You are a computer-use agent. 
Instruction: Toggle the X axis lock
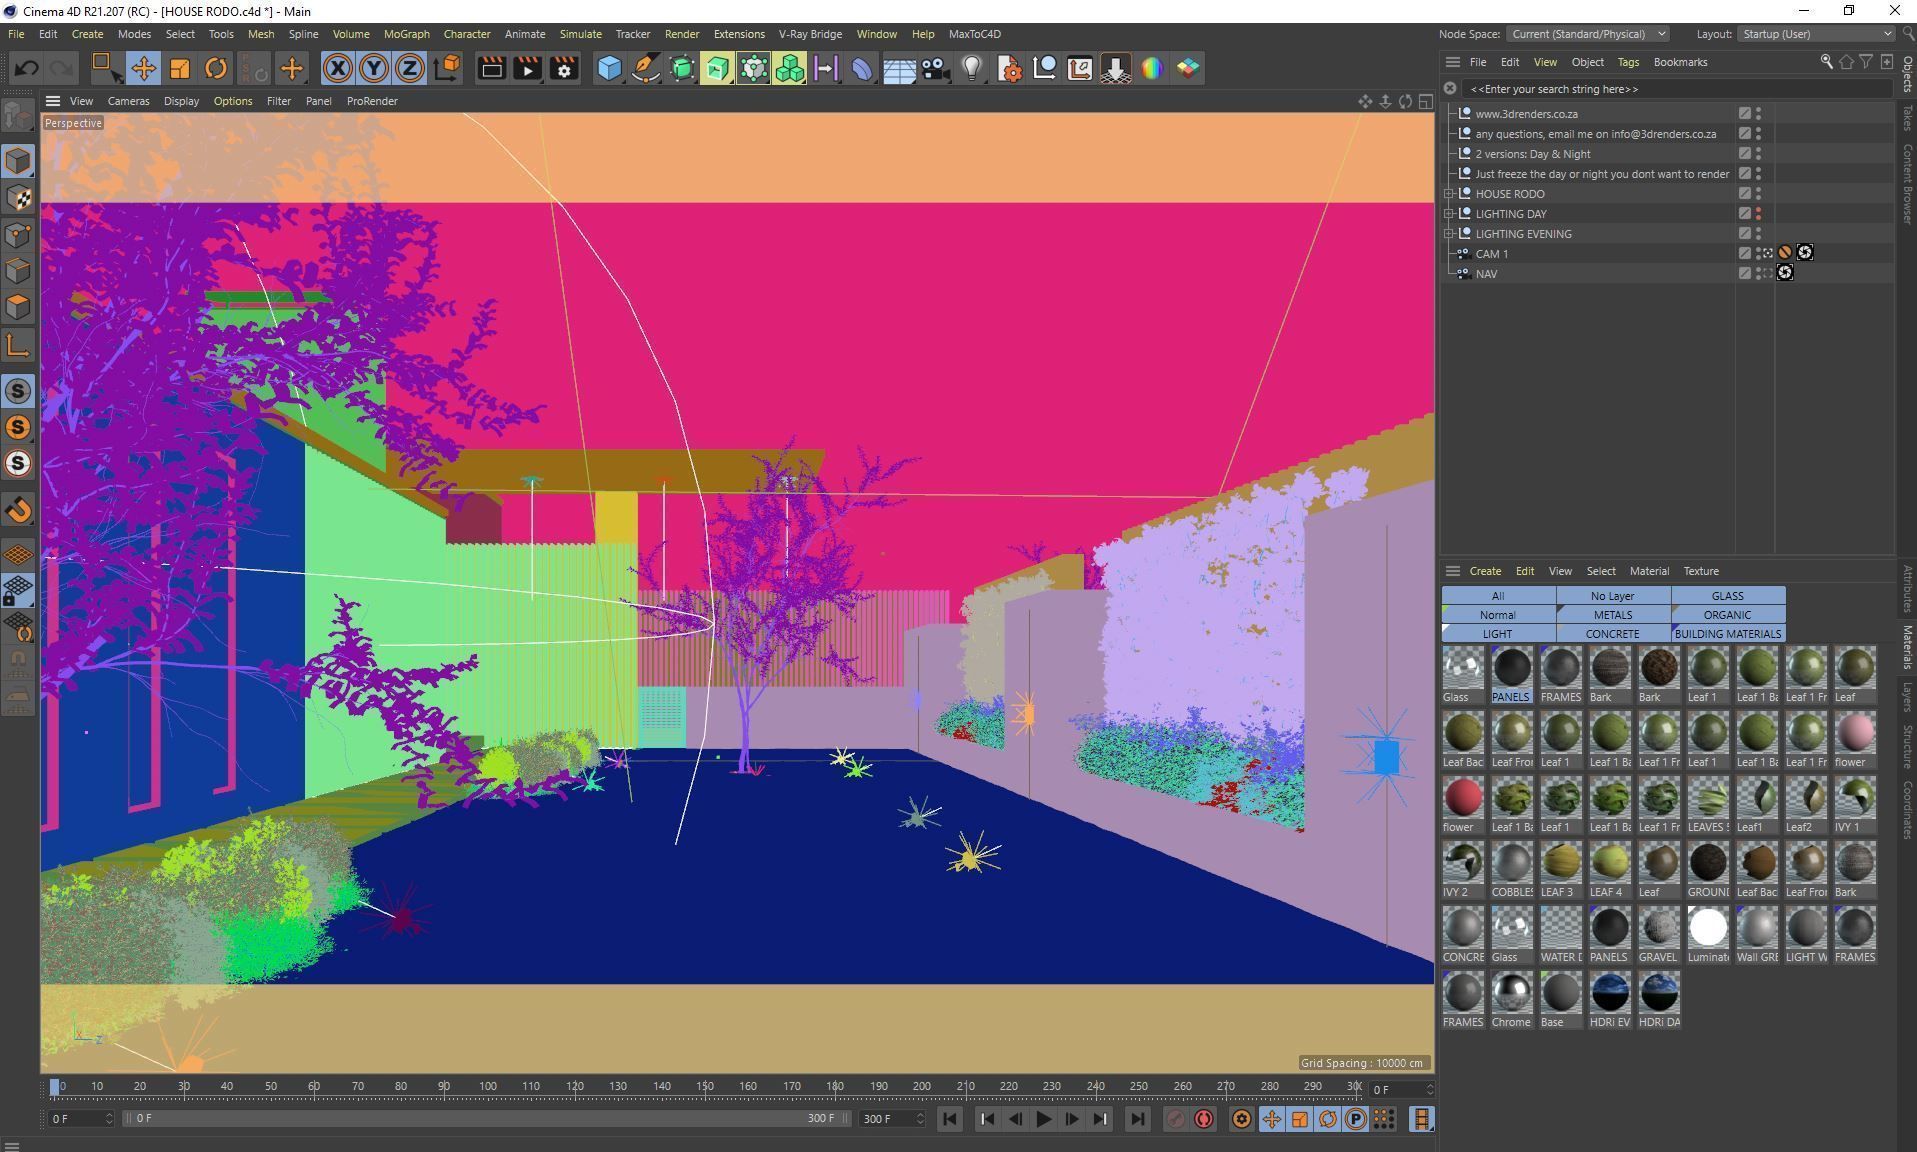(x=338, y=68)
